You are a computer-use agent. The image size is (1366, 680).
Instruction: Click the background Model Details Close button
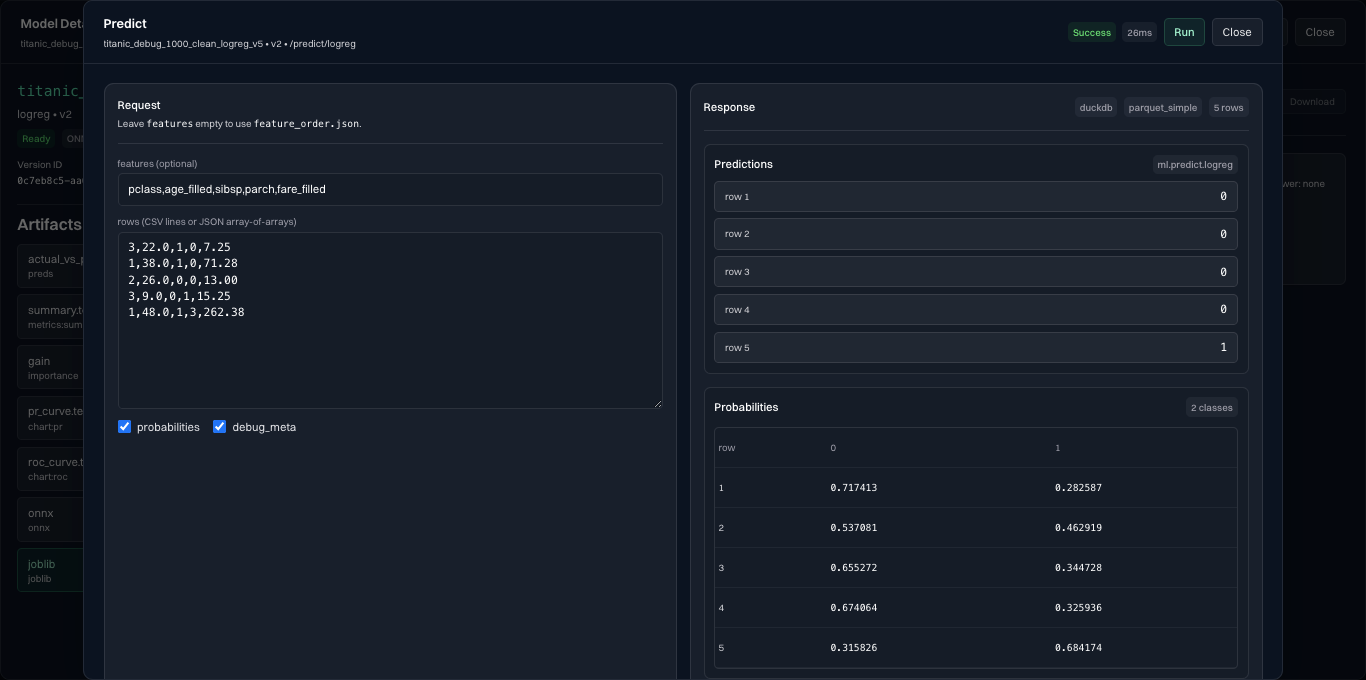tap(1319, 32)
